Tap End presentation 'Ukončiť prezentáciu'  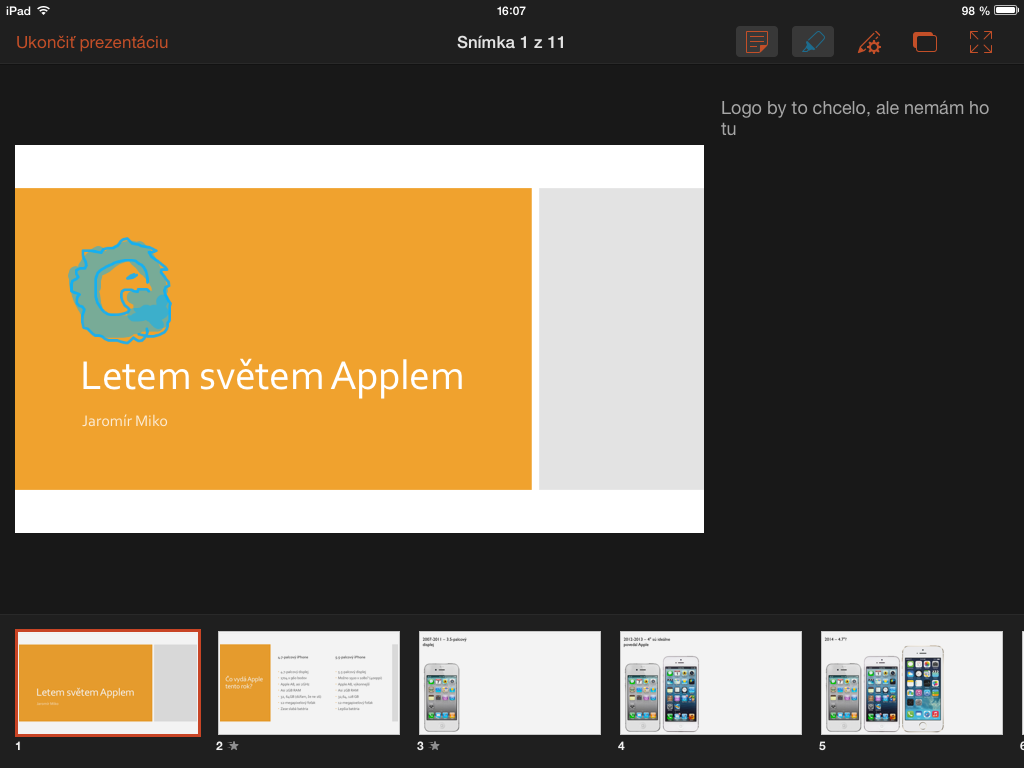tap(92, 42)
